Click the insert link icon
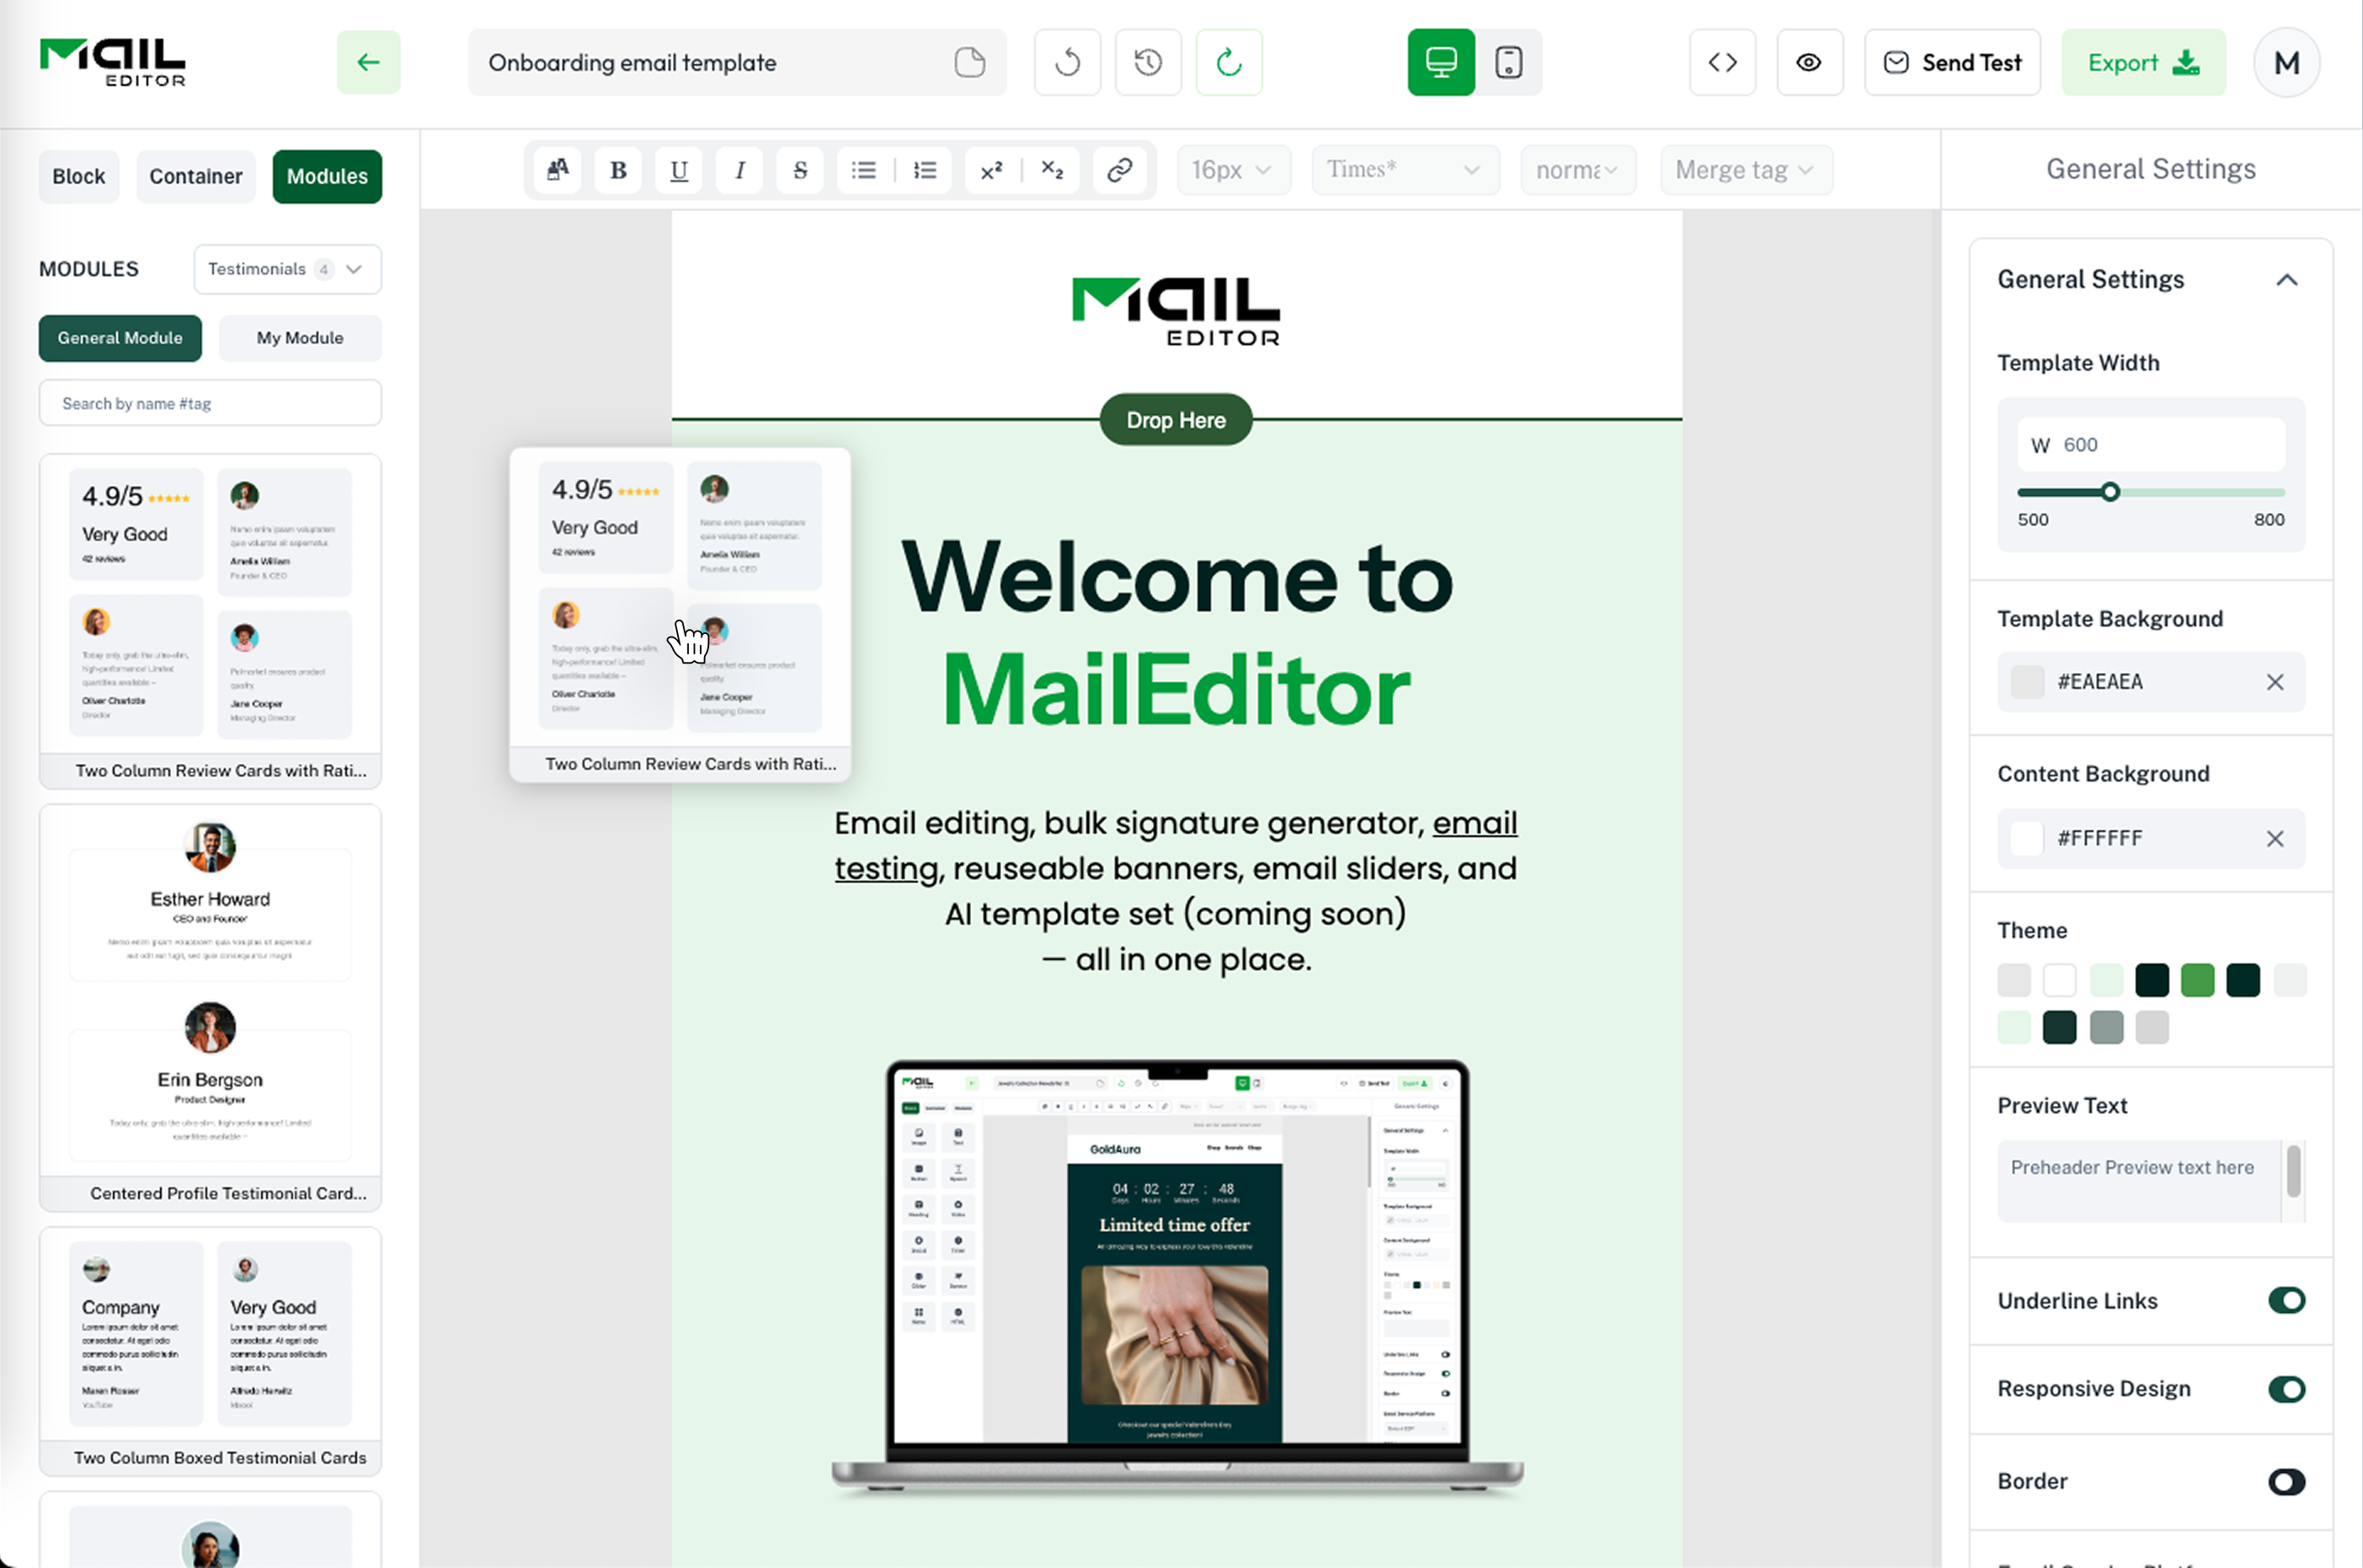 [1119, 170]
